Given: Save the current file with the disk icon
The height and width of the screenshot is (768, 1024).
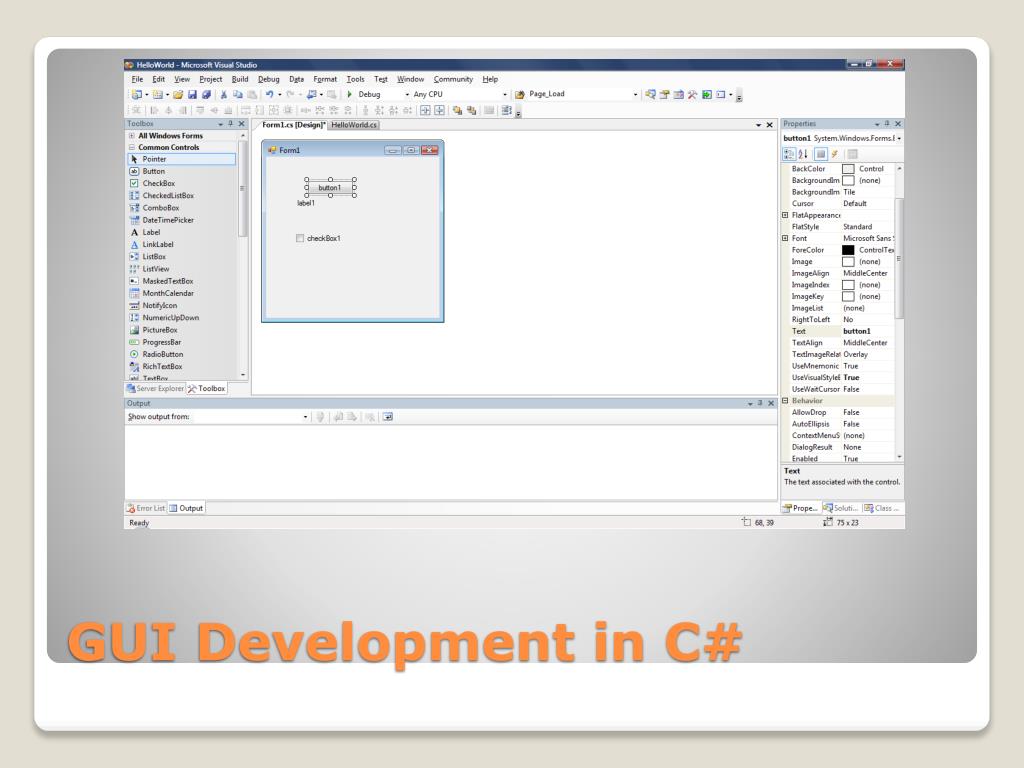Looking at the screenshot, I should pyautogui.click(x=192, y=95).
